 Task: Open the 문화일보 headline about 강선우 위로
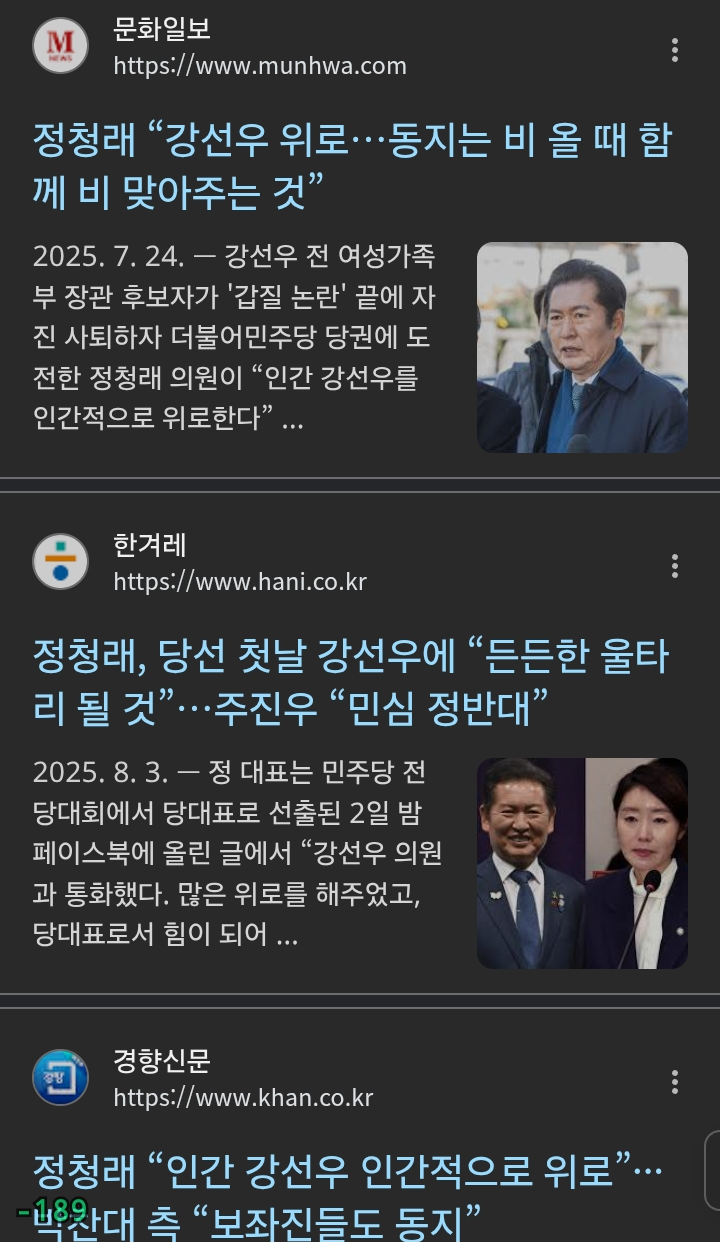(x=352, y=166)
